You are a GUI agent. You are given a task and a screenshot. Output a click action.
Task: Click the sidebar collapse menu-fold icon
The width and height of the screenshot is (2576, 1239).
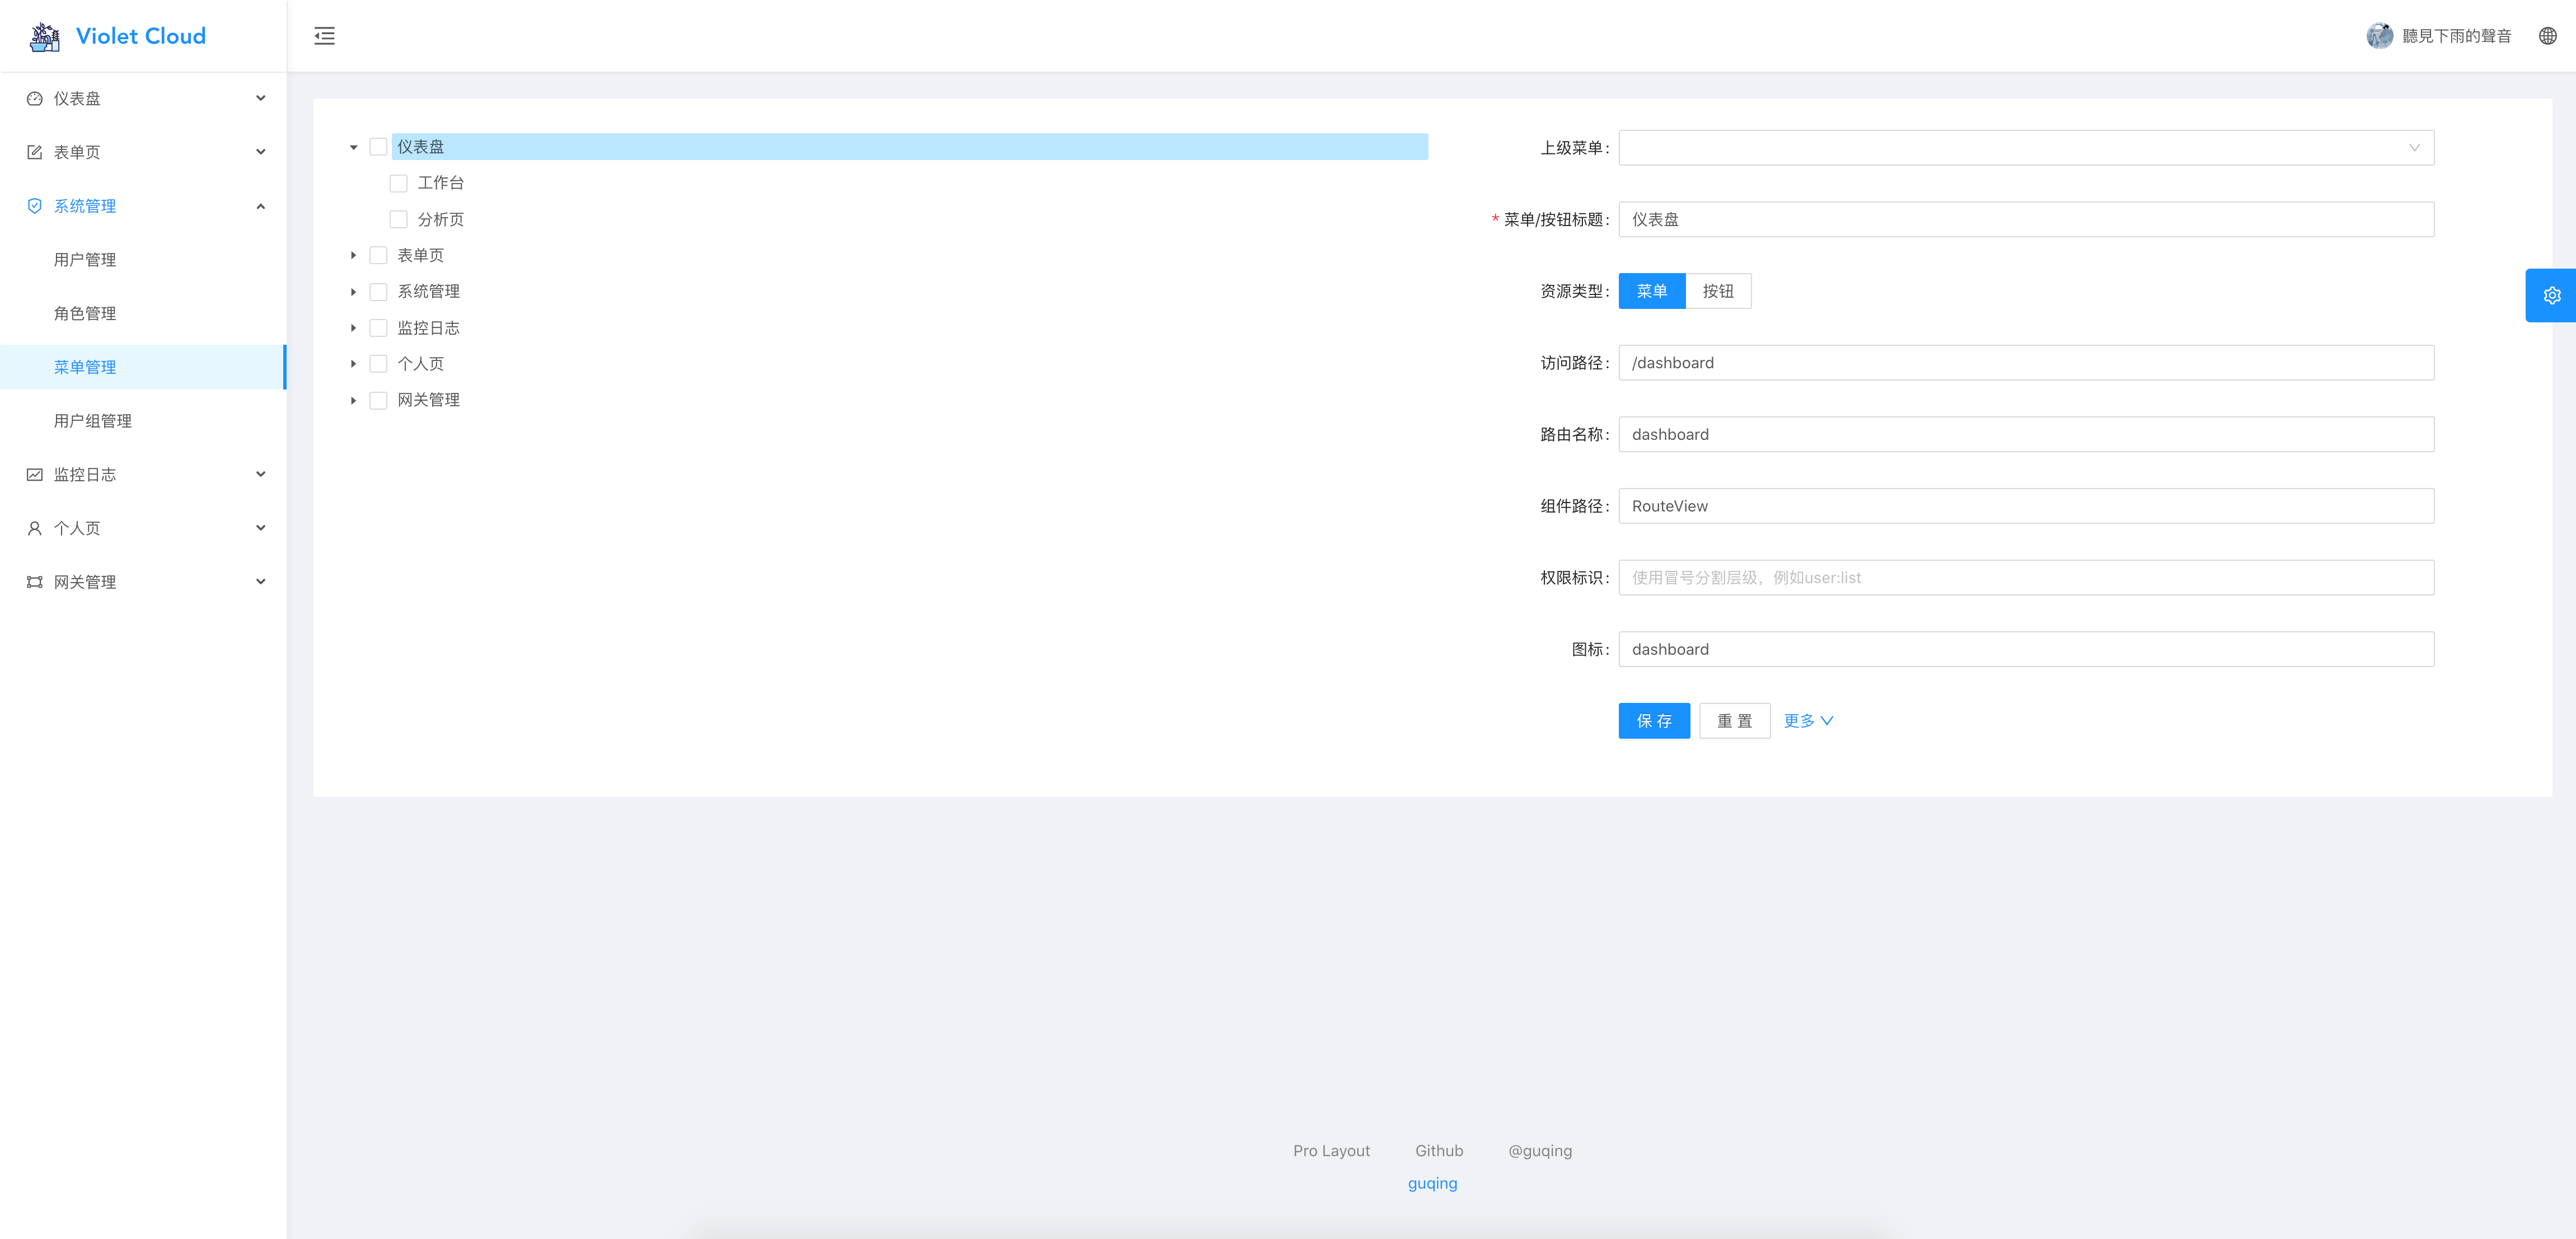(324, 36)
